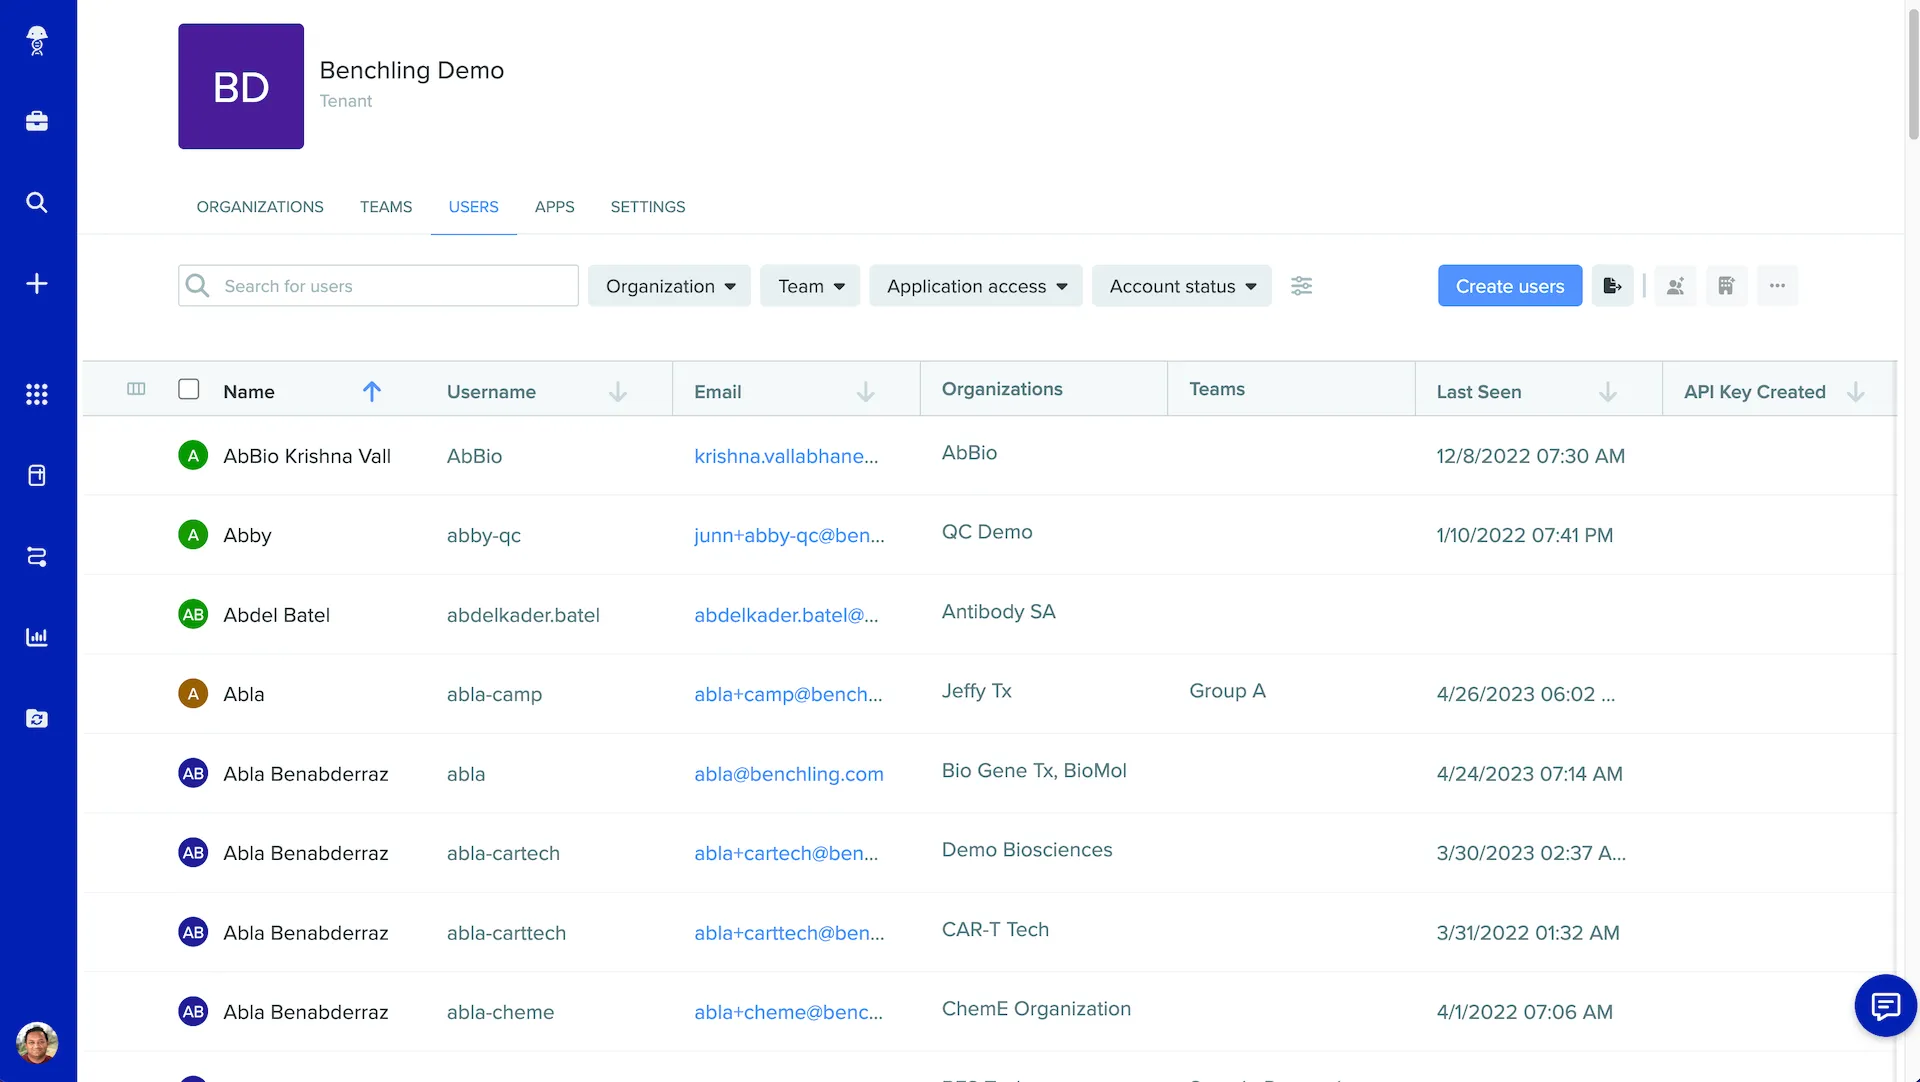Switch to the Organizations tab

(260, 207)
